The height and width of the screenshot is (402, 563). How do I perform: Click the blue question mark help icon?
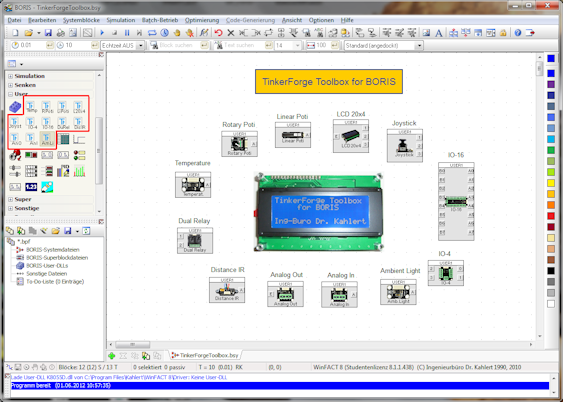tap(517, 33)
